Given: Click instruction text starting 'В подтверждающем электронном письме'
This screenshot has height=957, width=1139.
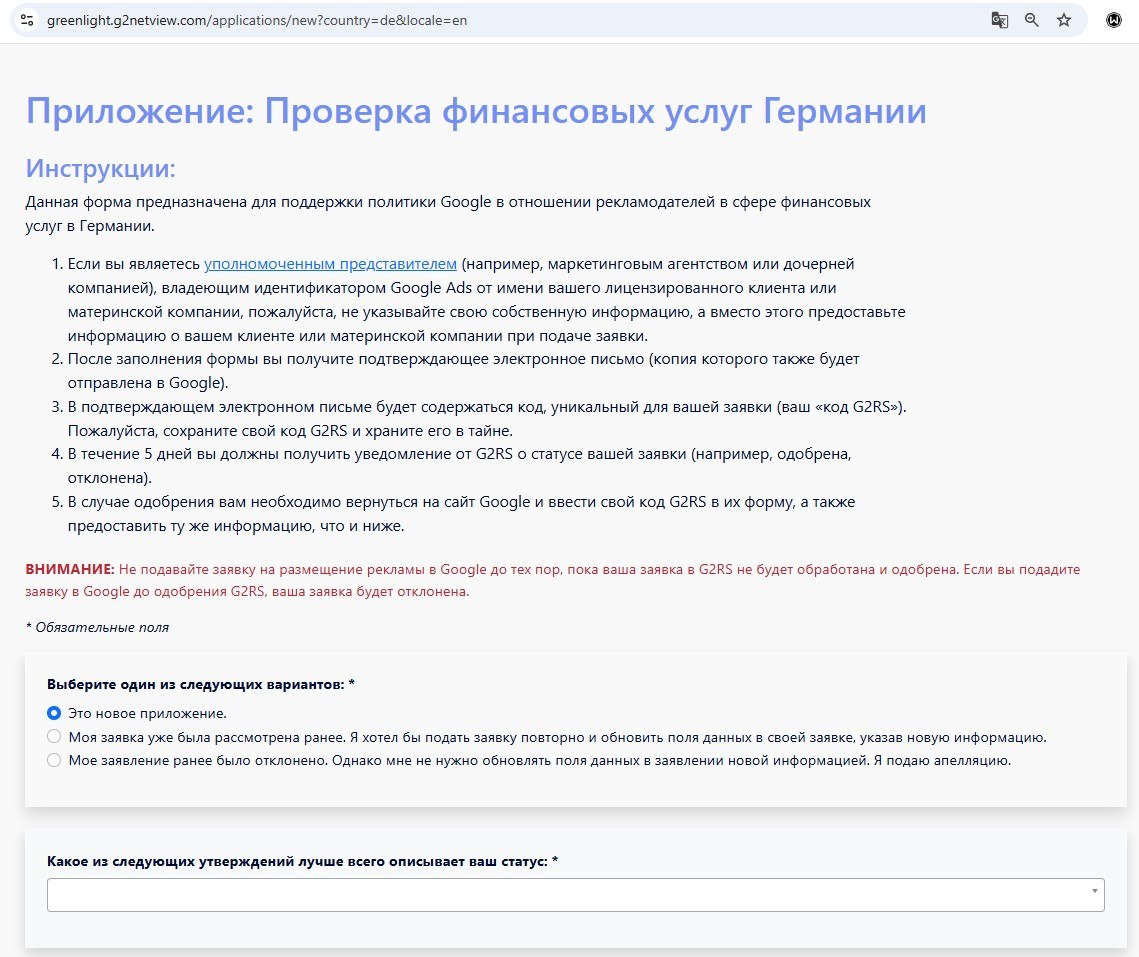Looking at the screenshot, I should 487,419.
